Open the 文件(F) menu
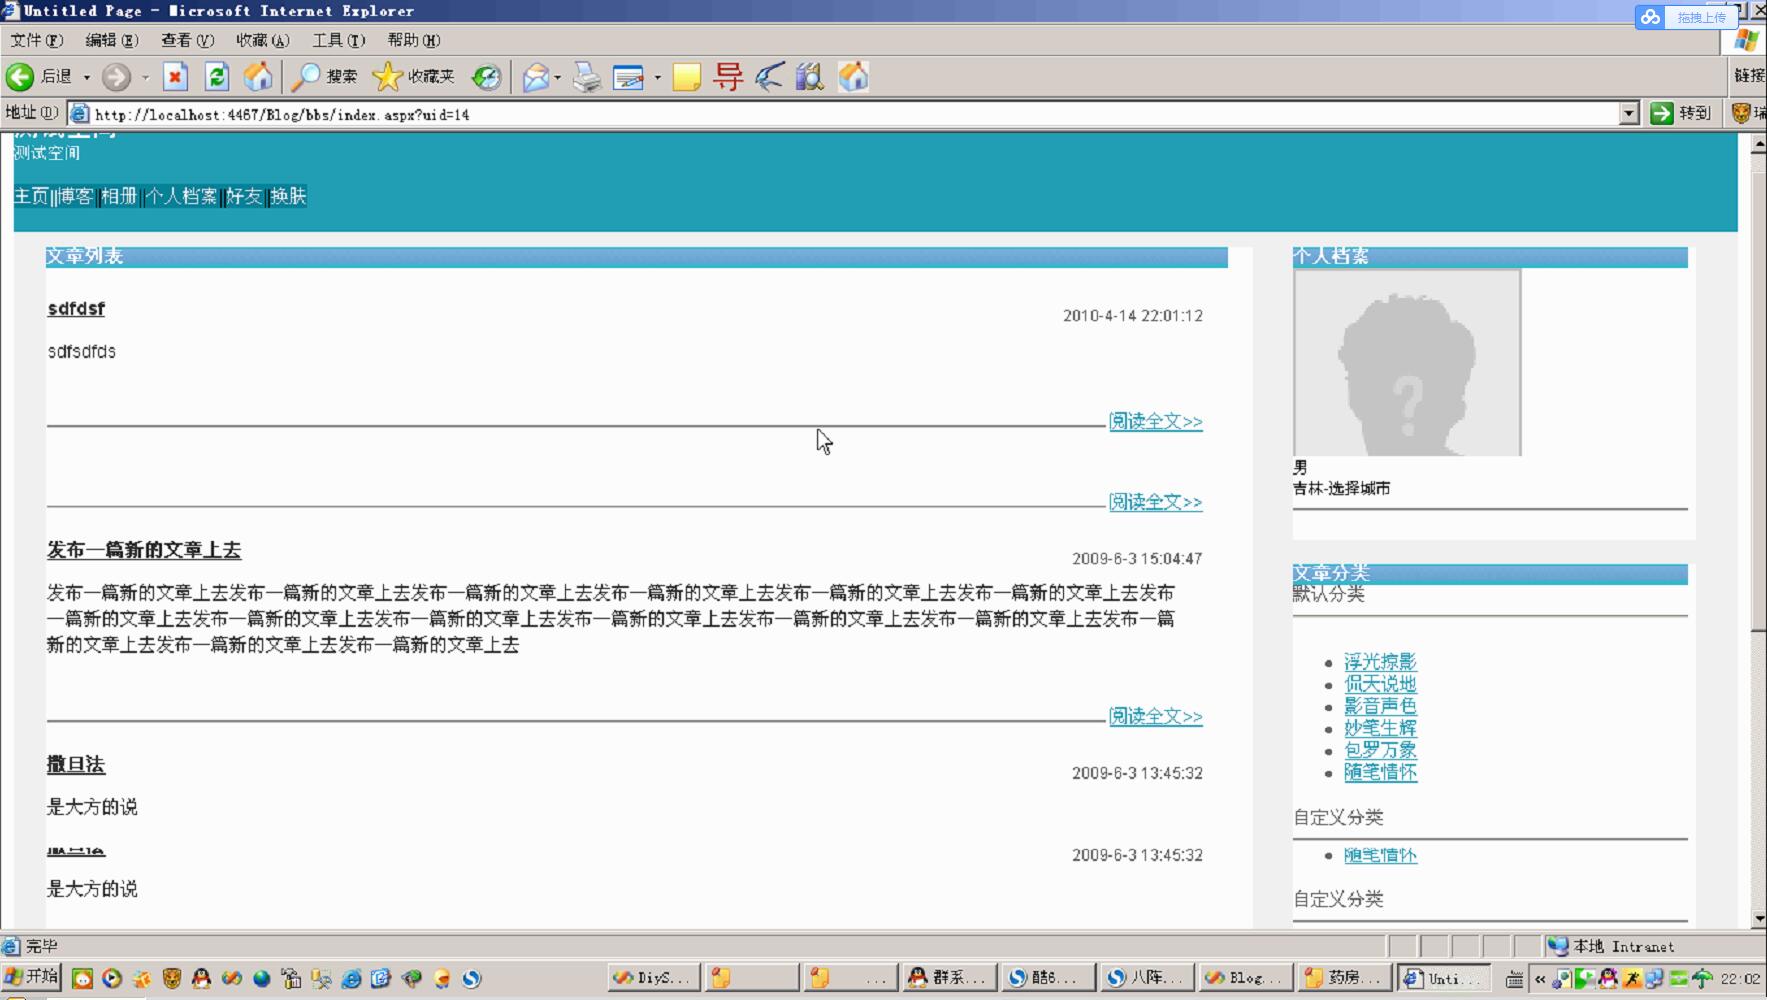 (x=36, y=40)
